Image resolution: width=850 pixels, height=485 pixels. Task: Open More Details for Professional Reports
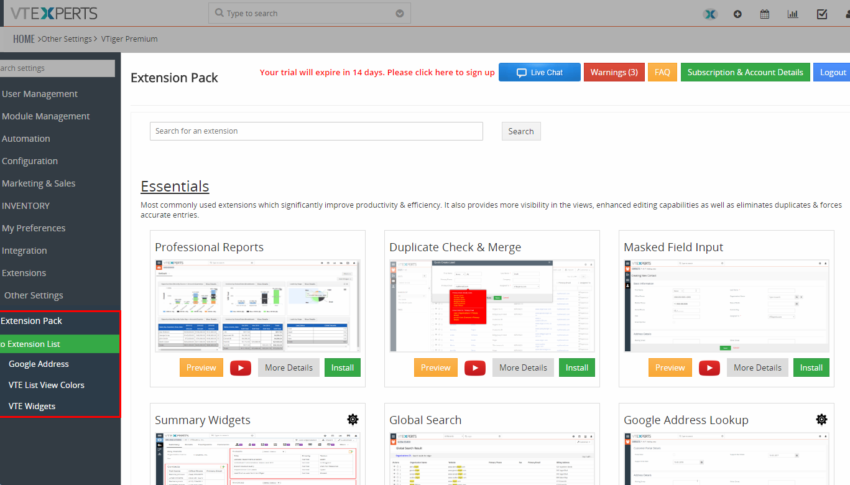tap(288, 367)
